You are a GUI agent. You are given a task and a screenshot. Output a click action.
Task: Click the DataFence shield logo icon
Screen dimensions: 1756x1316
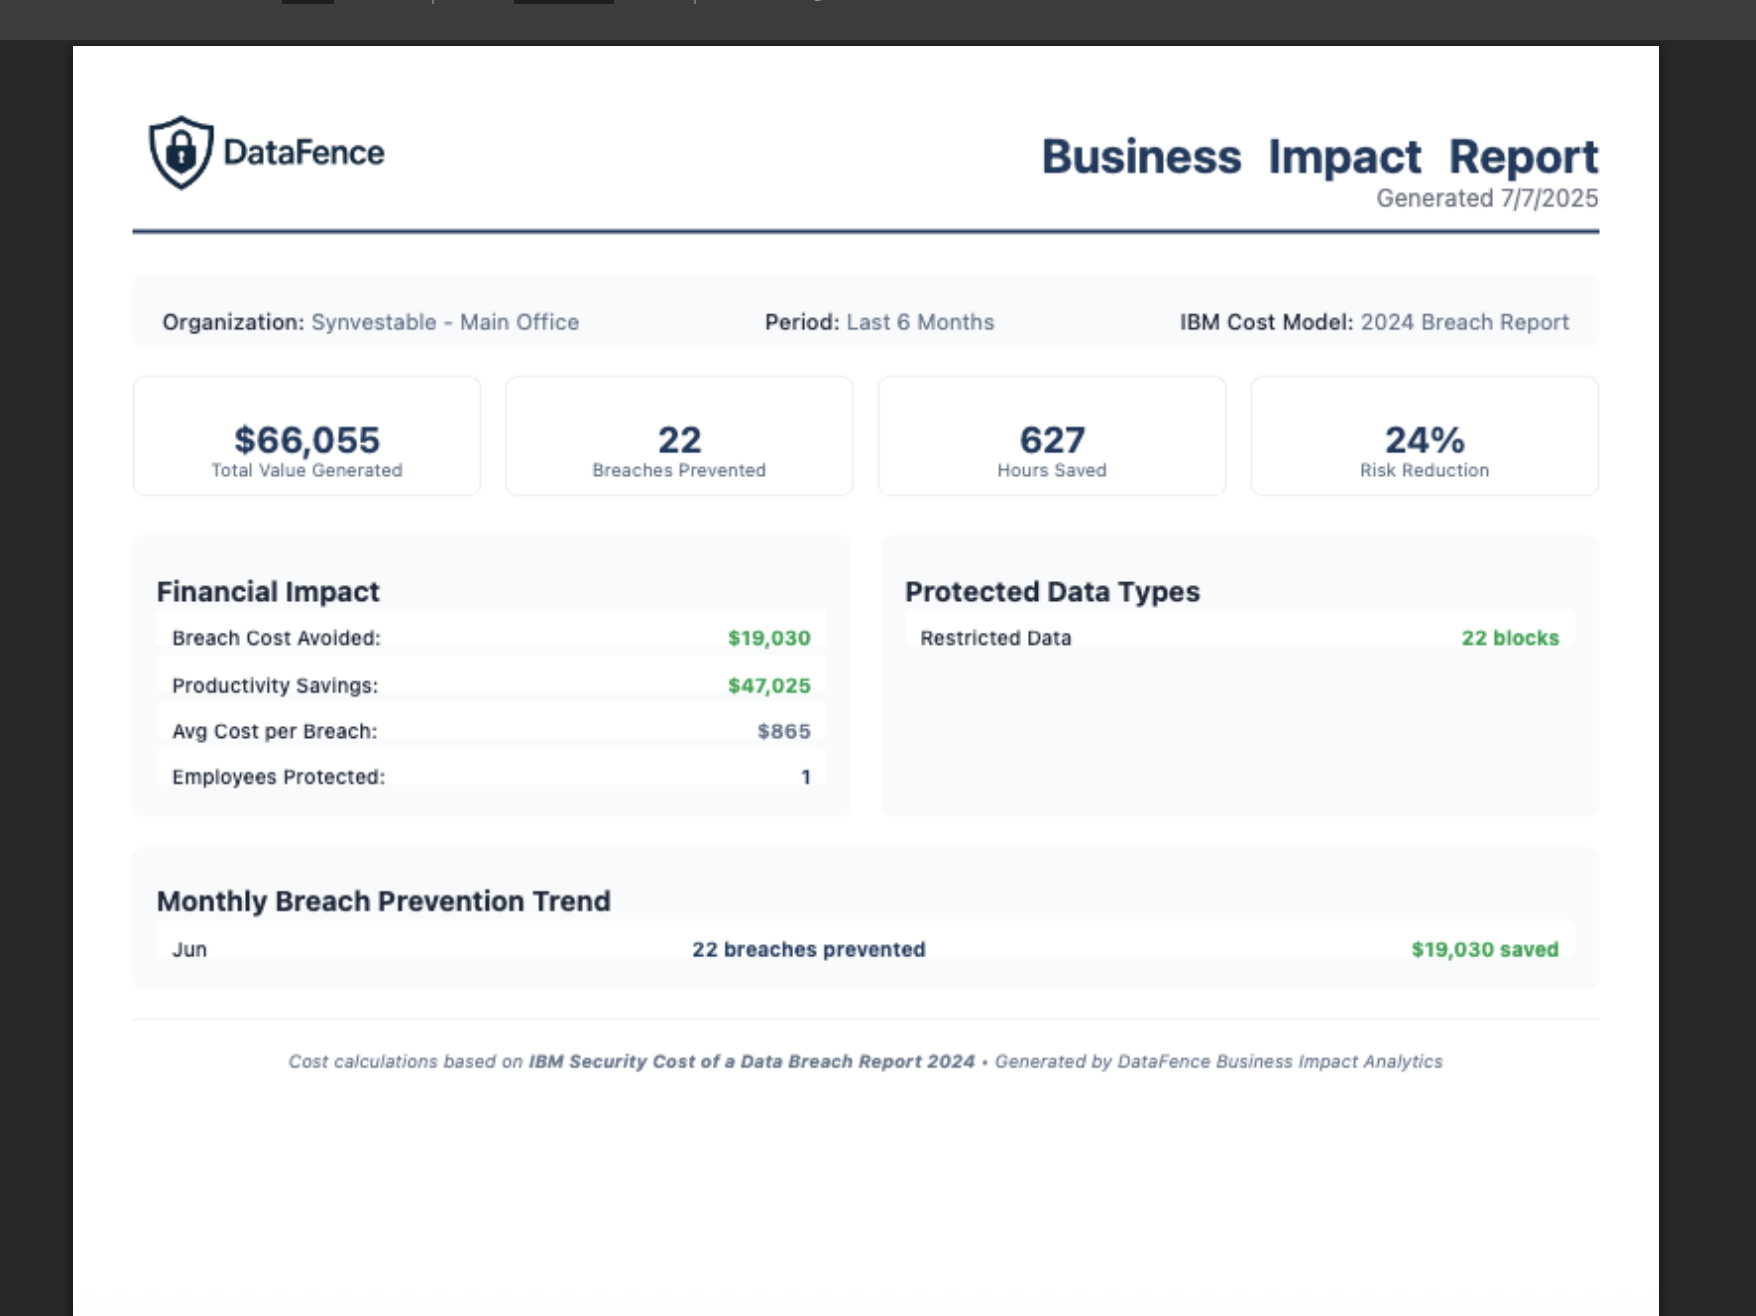(181, 152)
